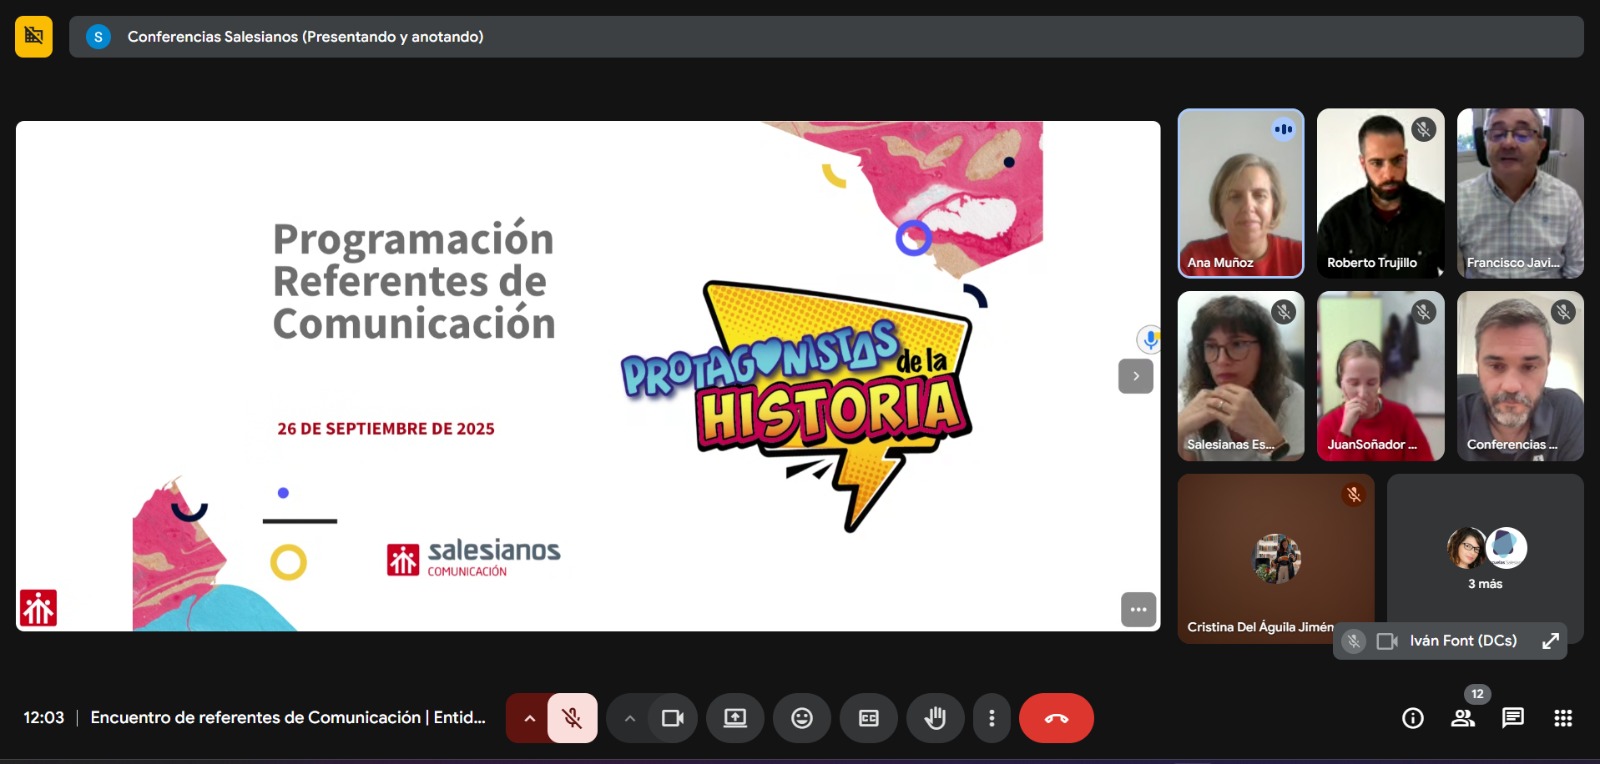Click the red Salesianos icon at slide corner
The height and width of the screenshot is (764, 1600).
point(38,608)
